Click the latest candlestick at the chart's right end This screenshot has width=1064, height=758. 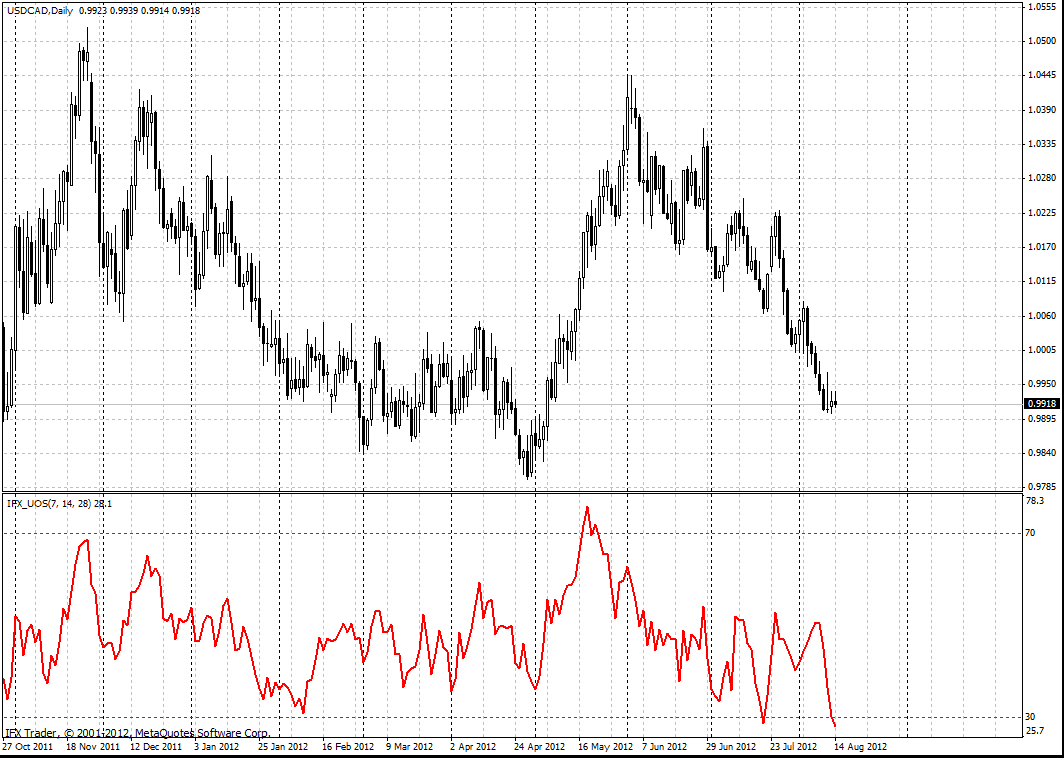[834, 403]
